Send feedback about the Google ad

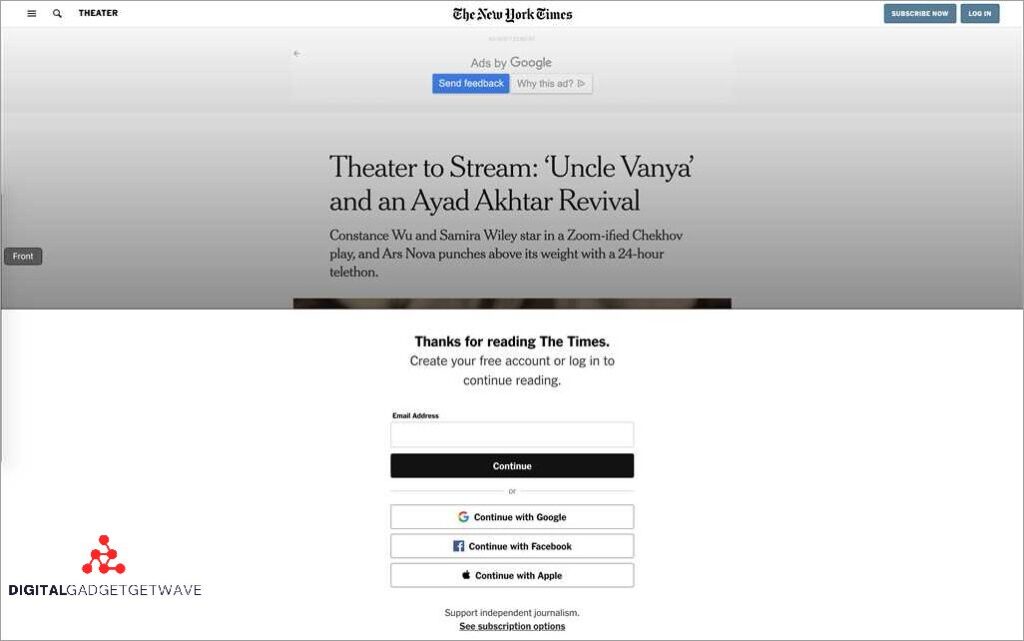pos(471,84)
